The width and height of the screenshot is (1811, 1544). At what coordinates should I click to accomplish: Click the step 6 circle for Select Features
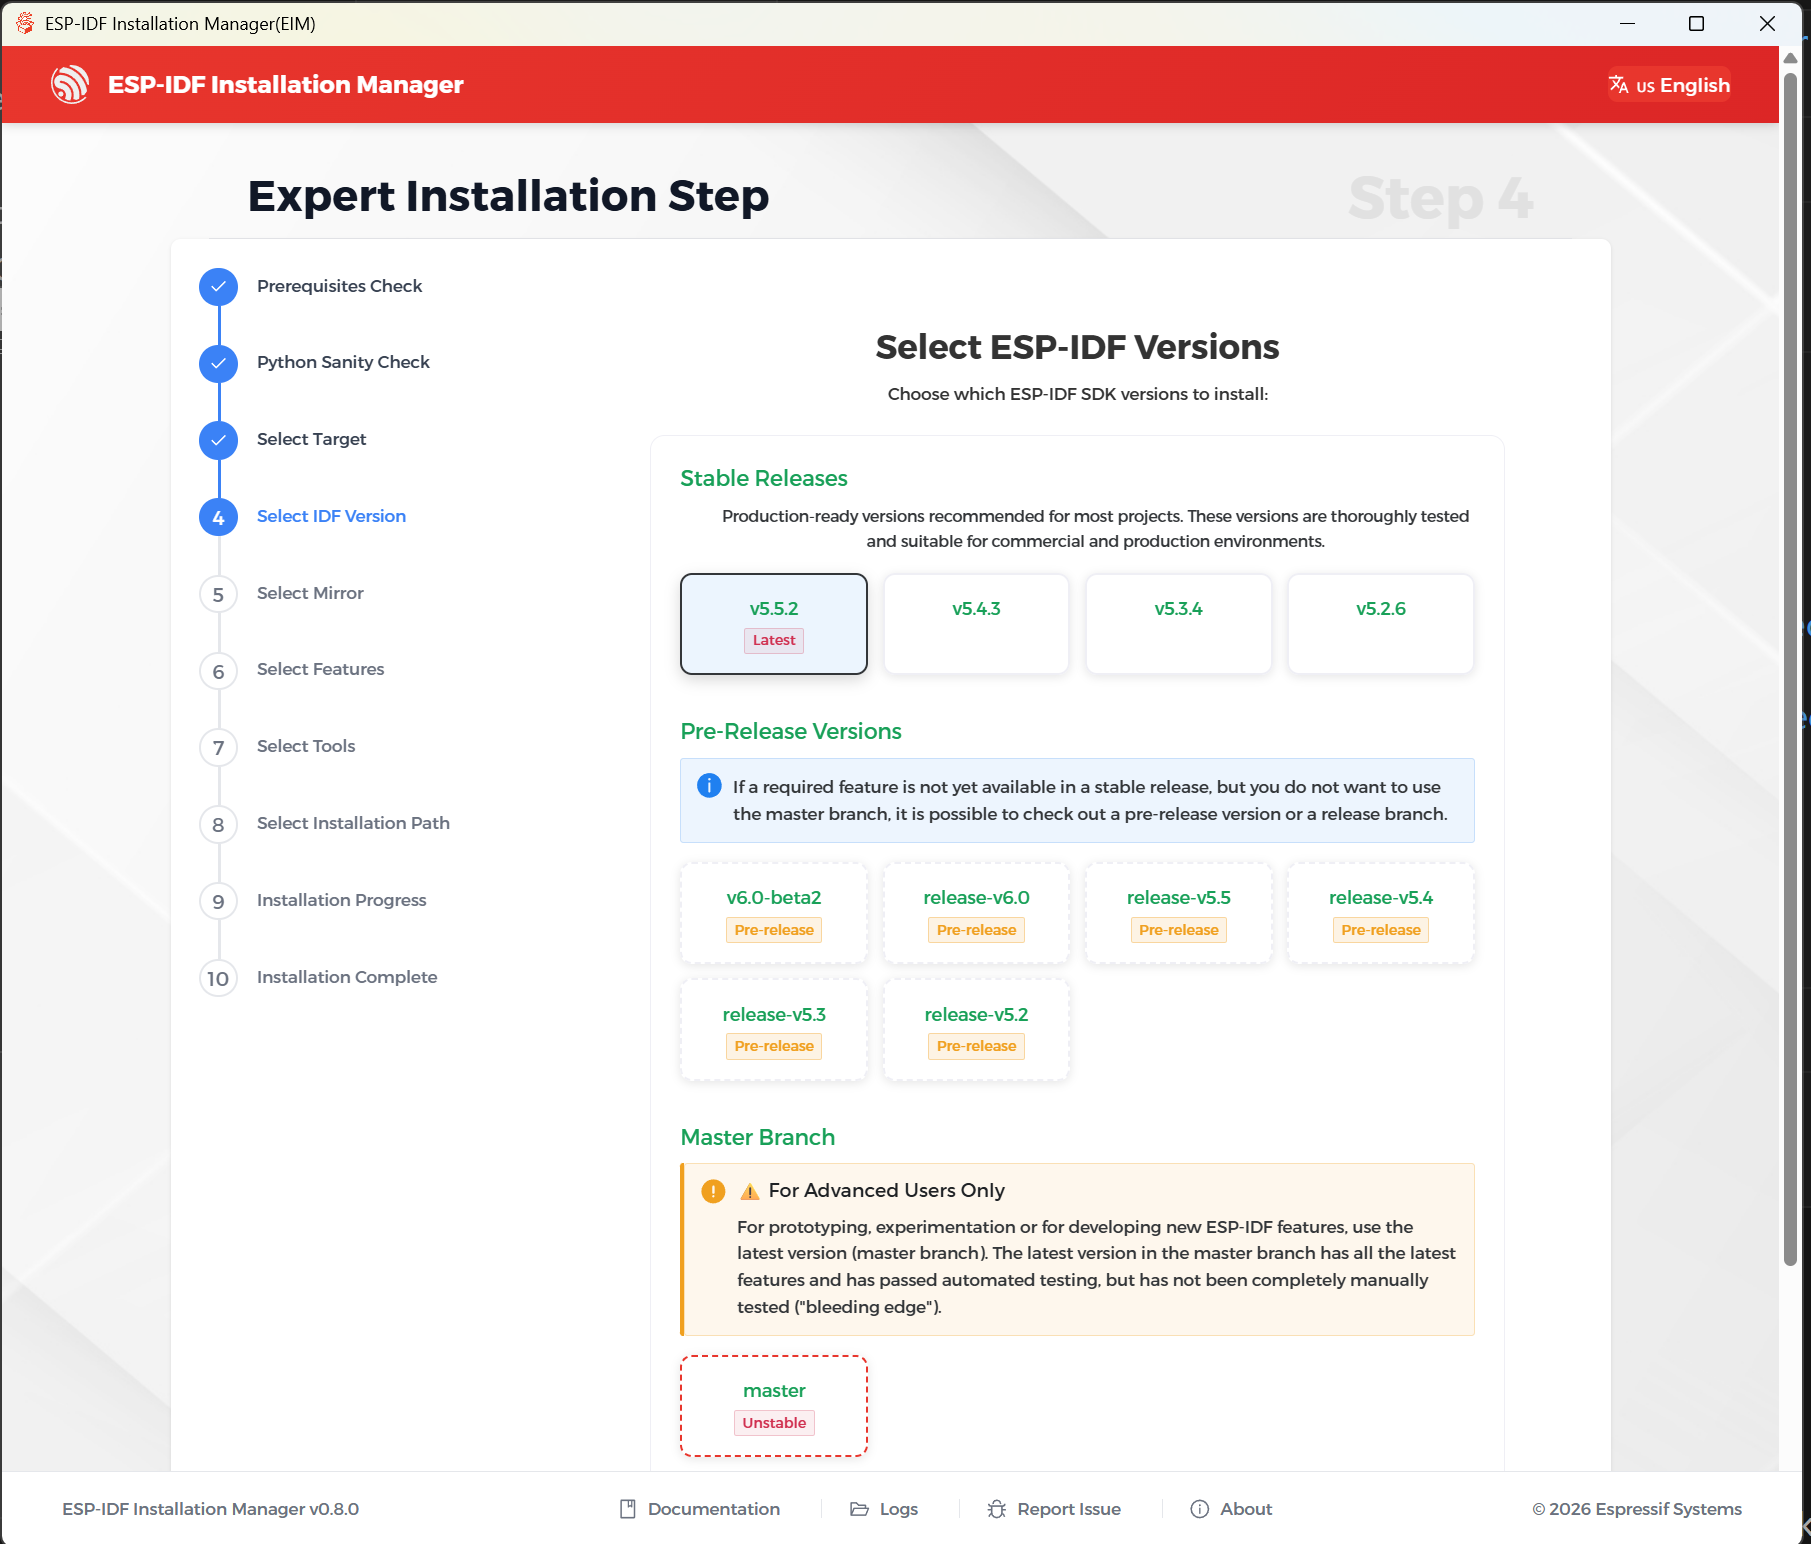pos(218,671)
